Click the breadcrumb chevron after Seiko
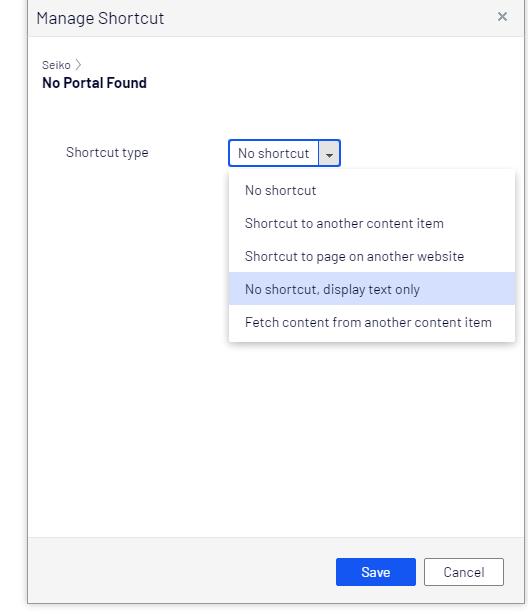Image resolution: width=528 pixels, height=614 pixels. [78, 65]
